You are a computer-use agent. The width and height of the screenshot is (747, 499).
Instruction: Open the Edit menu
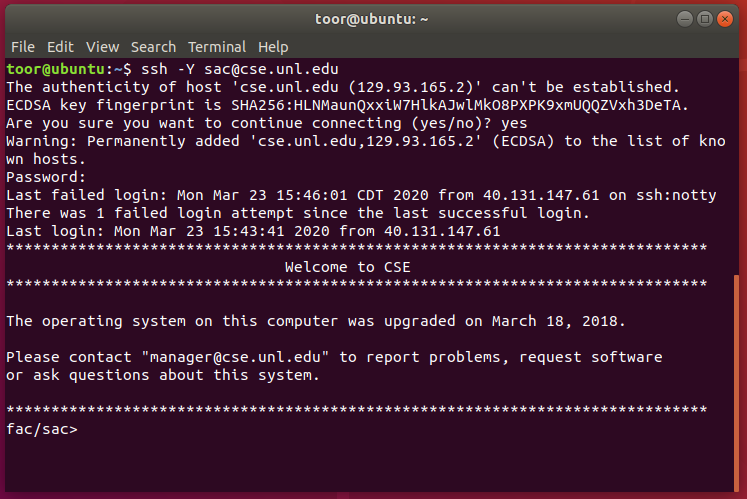coord(60,47)
